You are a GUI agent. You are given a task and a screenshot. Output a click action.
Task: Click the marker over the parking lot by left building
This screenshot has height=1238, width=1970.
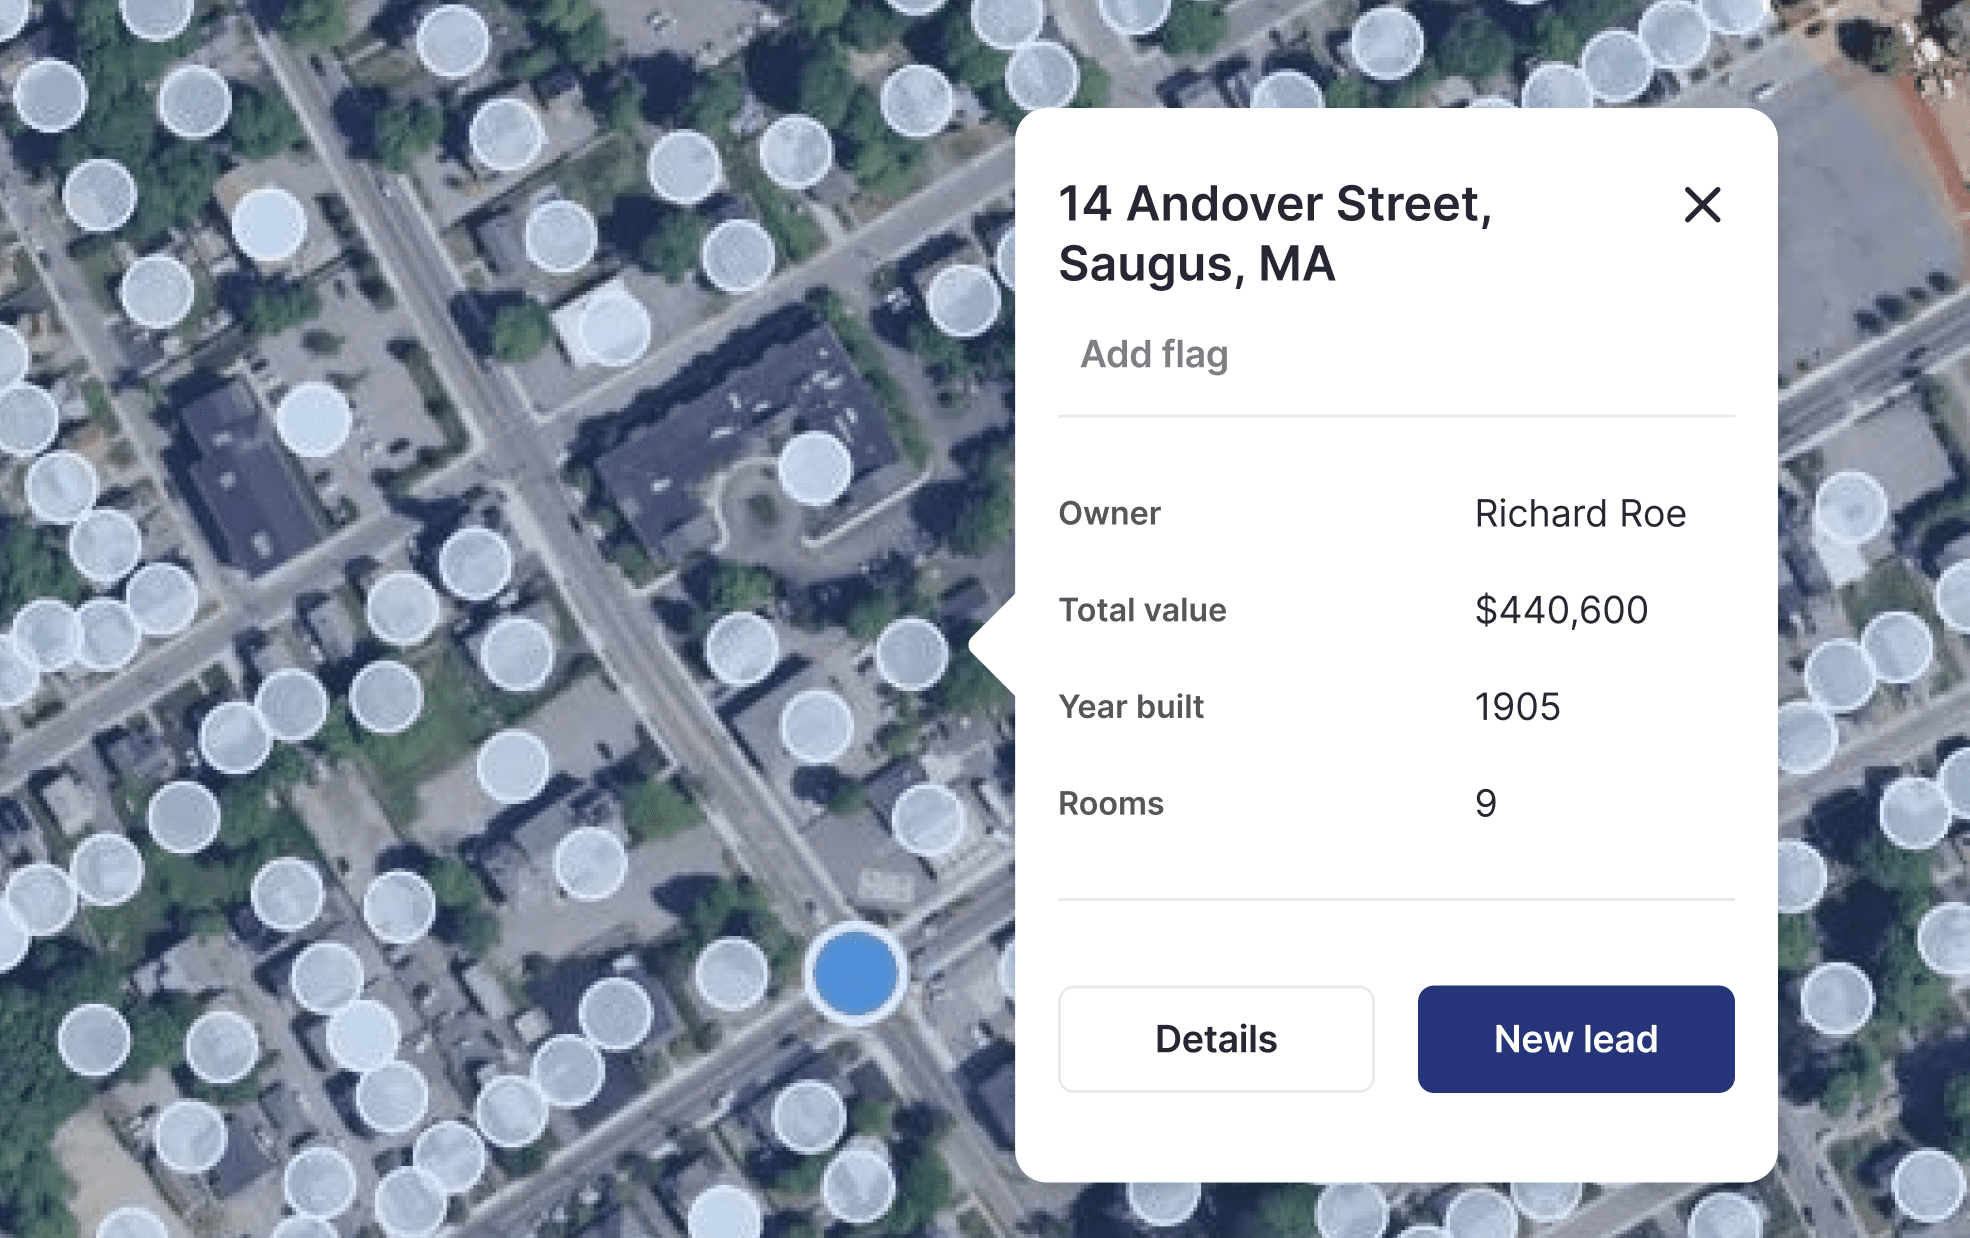pyautogui.click(x=313, y=420)
